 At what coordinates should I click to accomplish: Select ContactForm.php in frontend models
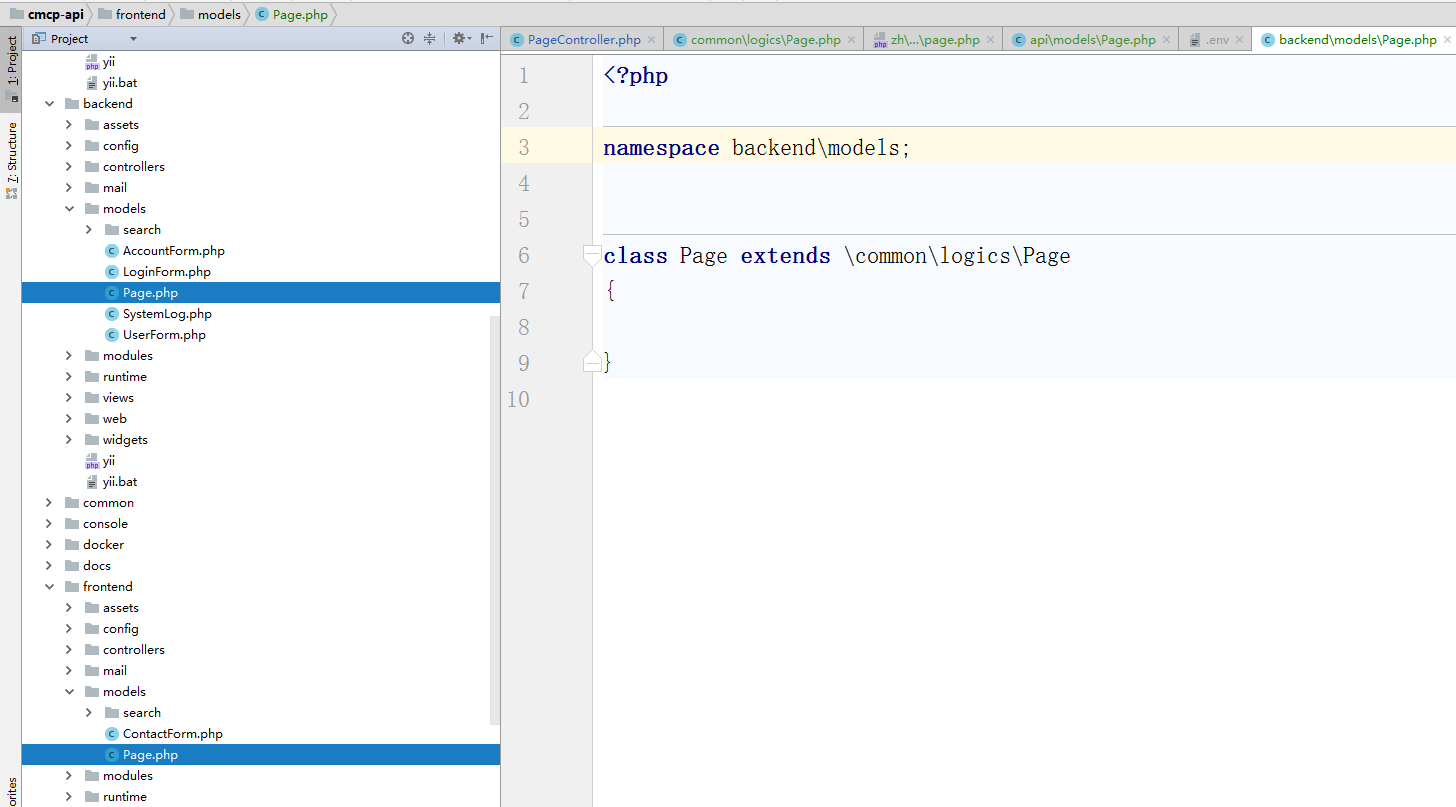click(172, 734)
